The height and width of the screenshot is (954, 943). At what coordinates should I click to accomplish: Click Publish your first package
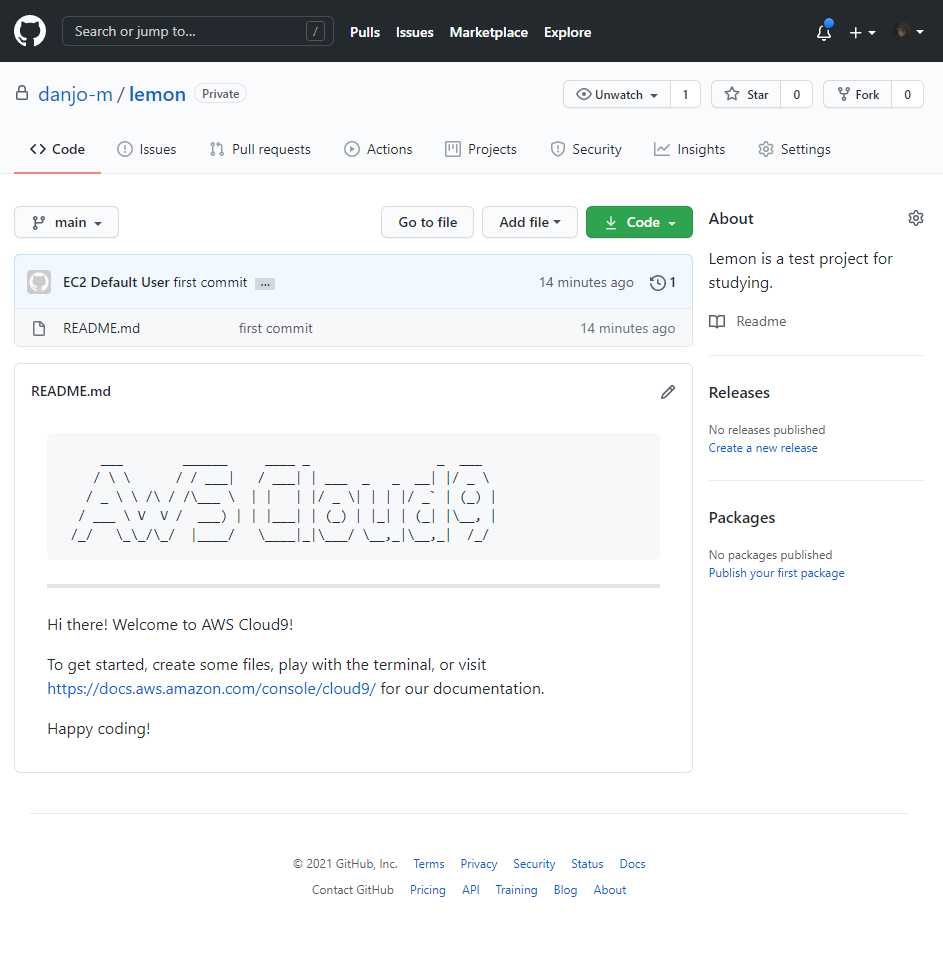tap(776, 573)
